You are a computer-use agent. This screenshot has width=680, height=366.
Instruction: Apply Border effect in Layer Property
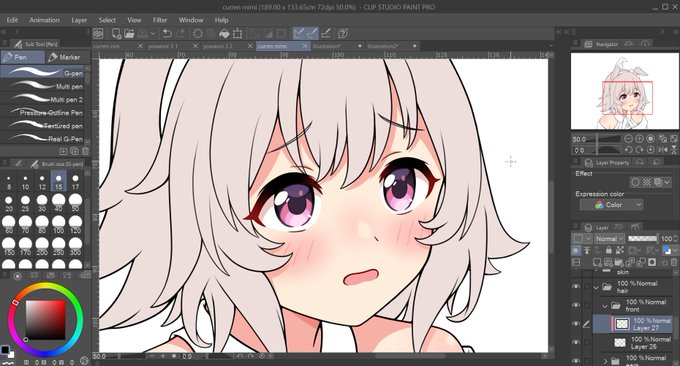(636, 183)
